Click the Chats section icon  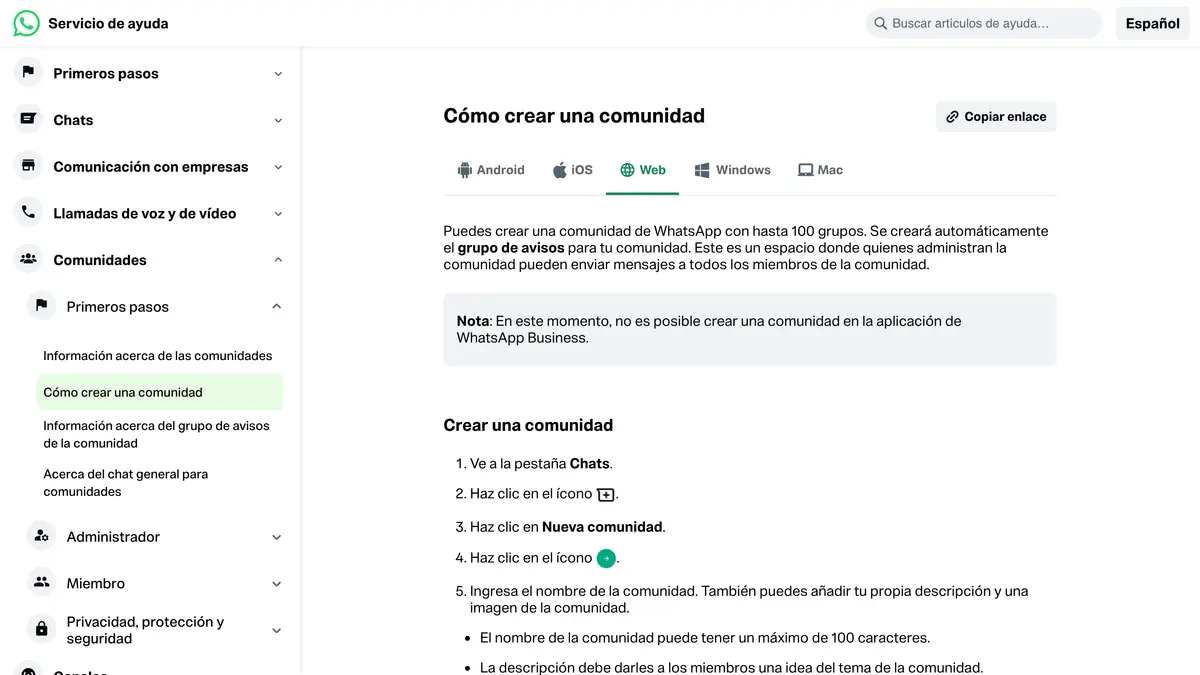pyautogui.click(x=28, y=119)
